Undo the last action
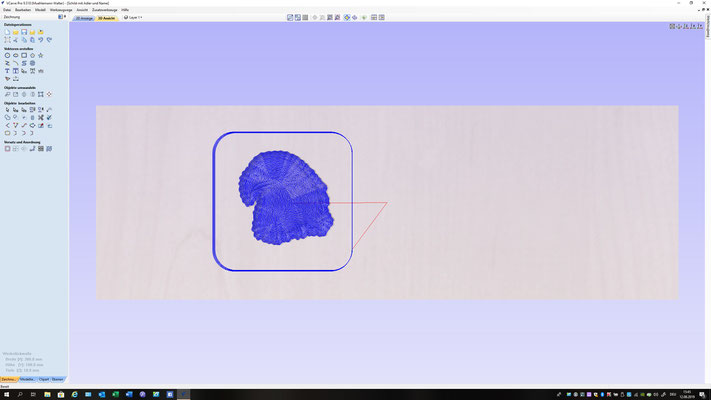The image size is (711, 400). click(41, 40)
